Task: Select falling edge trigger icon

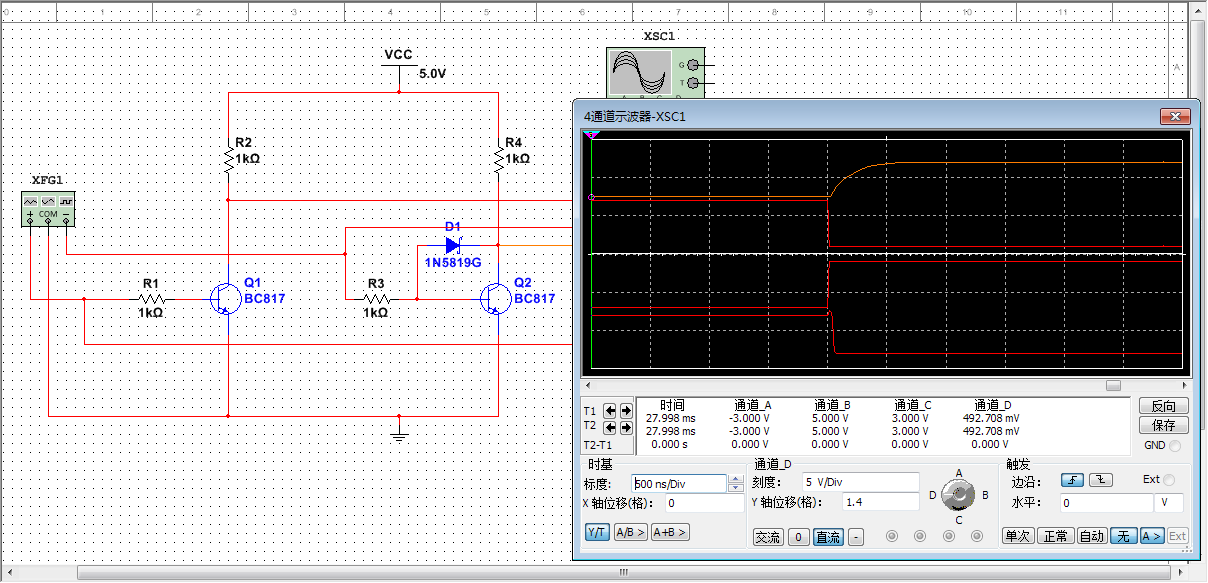Action: [1099, 480]
